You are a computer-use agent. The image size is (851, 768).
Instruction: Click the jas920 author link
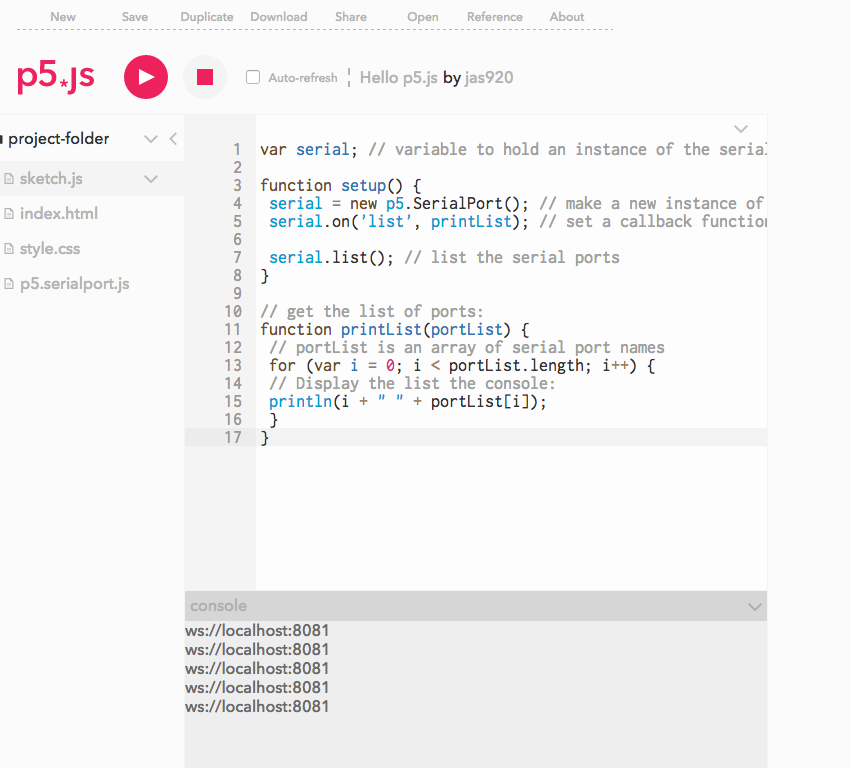489,77
